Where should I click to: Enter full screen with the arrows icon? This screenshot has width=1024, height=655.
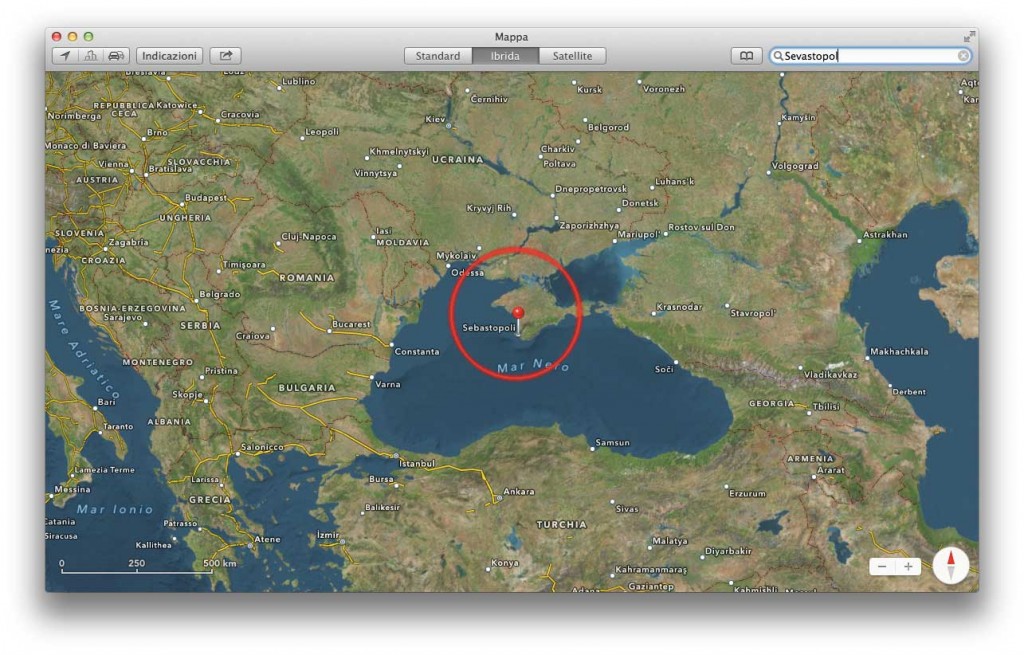pyautogui.click(x=969, y=37)
